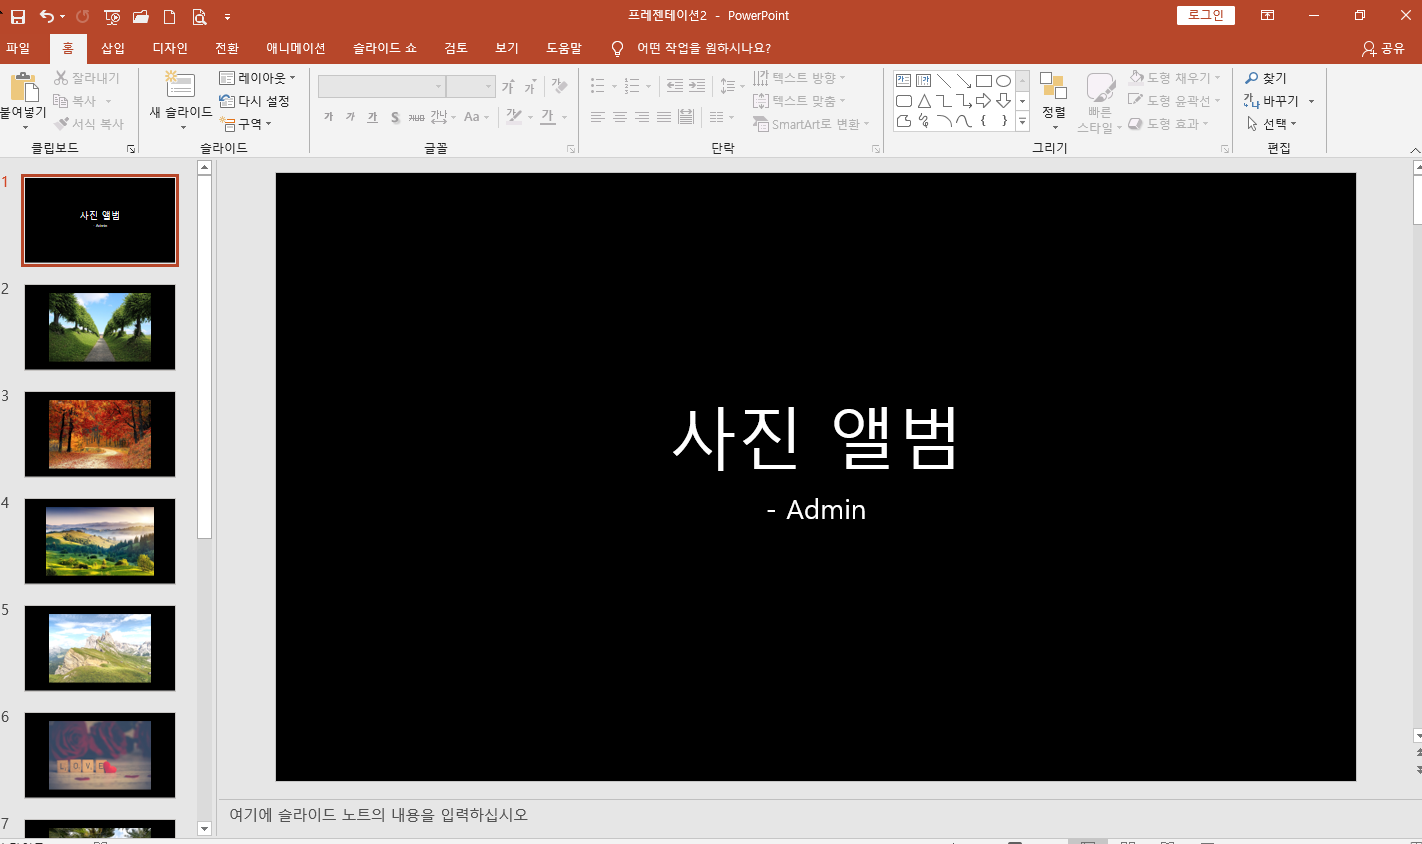Image resolution: width=1422 pixels, height=844 pixels.
Task: Open a file using the folder icon
Action: (x=141, y=16)
